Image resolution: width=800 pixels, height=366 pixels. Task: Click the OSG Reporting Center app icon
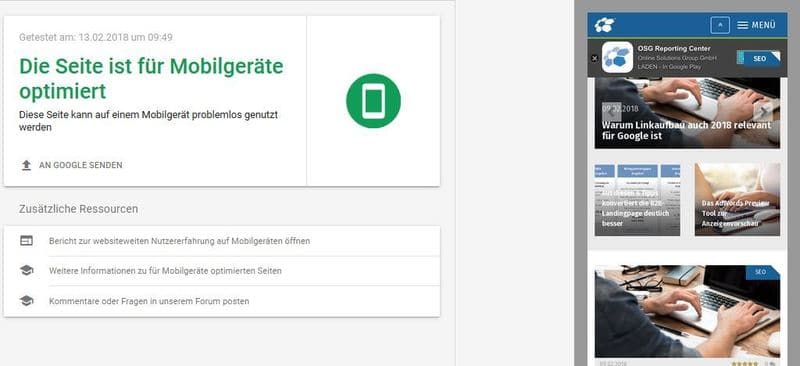pos(617,57)
